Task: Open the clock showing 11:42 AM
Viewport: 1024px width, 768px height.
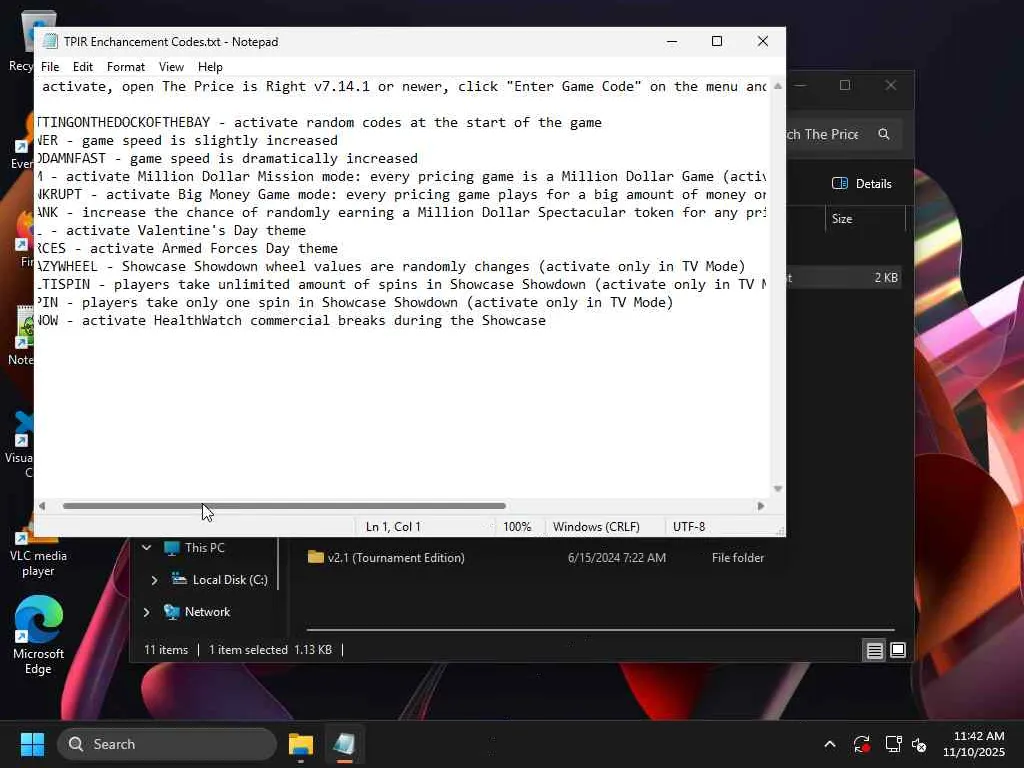Action: point(973,744)
